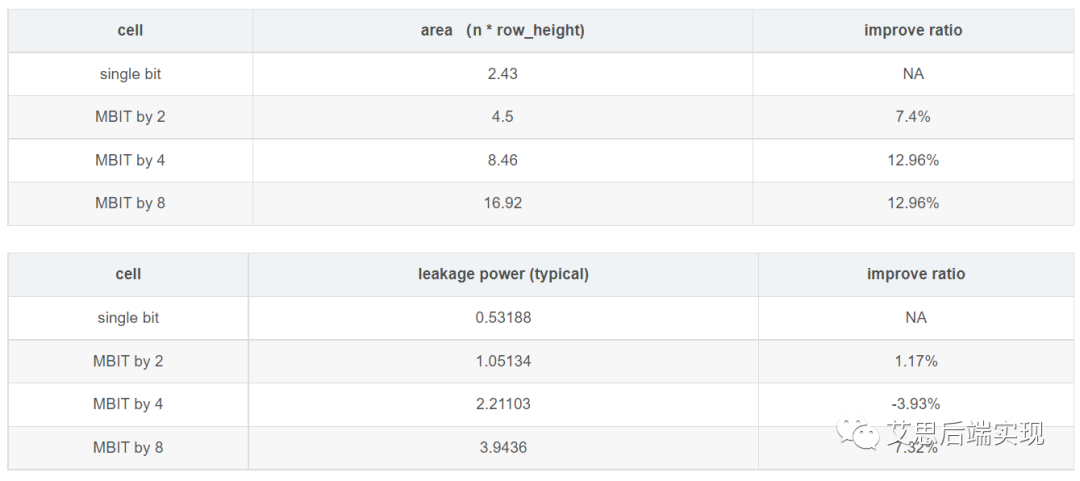Click the leakage power value 0.53188
This screenshot has height=481, width=1080.
coord(503,318)
